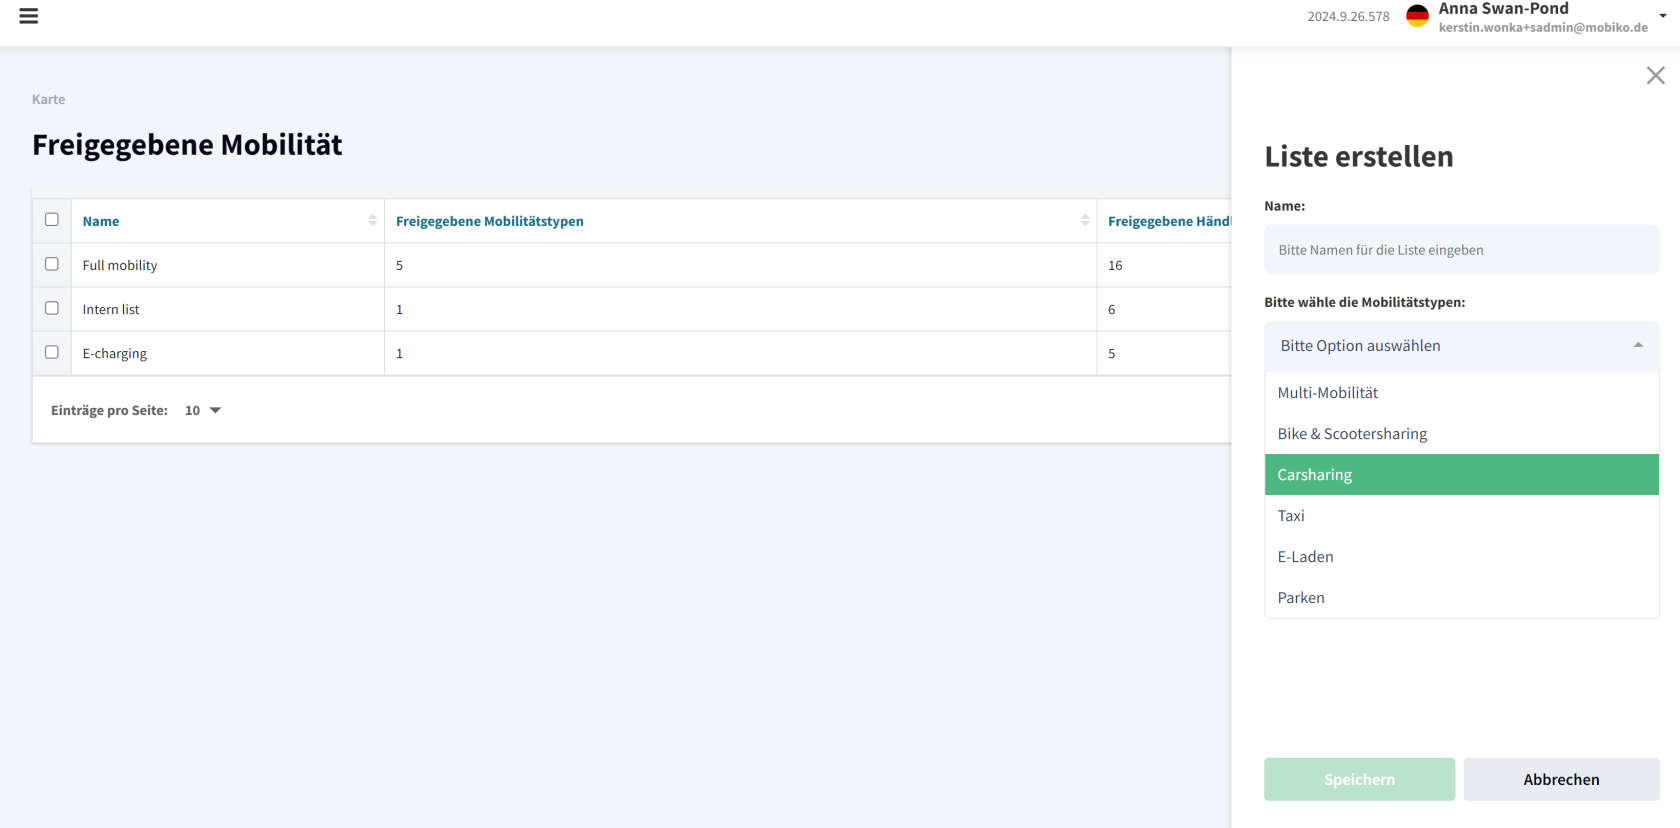Sort by Freigegebene Mobilitätstypen column arrows
Image resolution: width=1680 pixels, height=828 pixels.
(x=1084, y=221)
